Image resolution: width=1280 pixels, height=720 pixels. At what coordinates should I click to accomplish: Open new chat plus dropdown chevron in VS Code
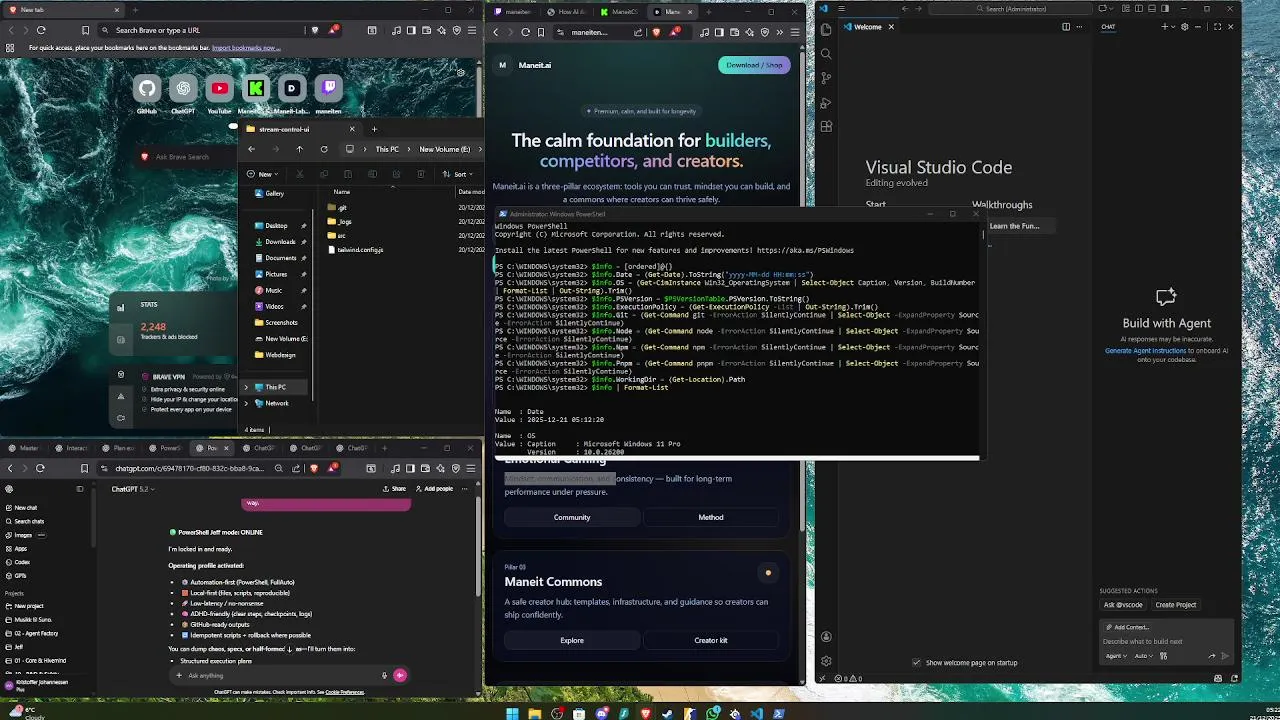[x=1173, y=27]
